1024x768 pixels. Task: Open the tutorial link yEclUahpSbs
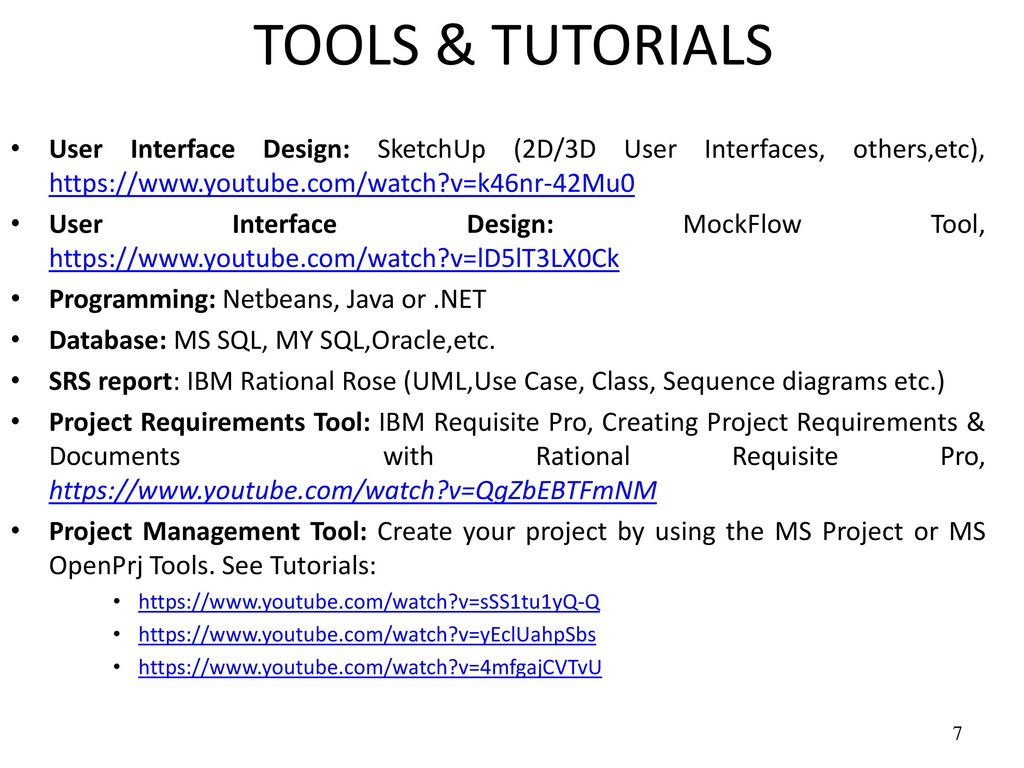367,634
